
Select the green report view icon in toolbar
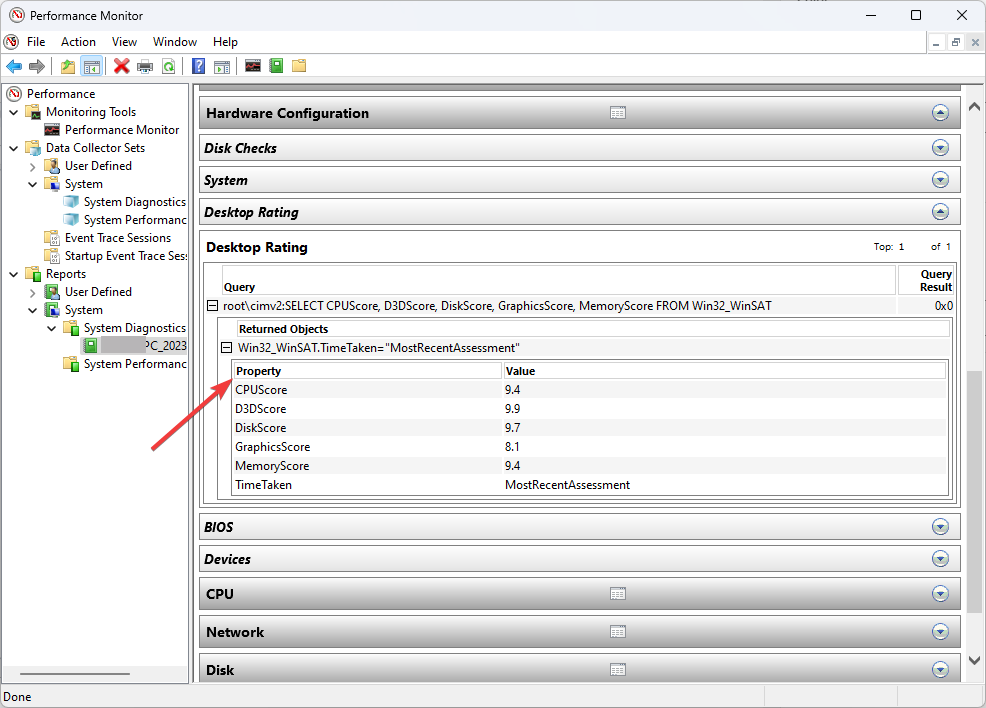[276, 66]
